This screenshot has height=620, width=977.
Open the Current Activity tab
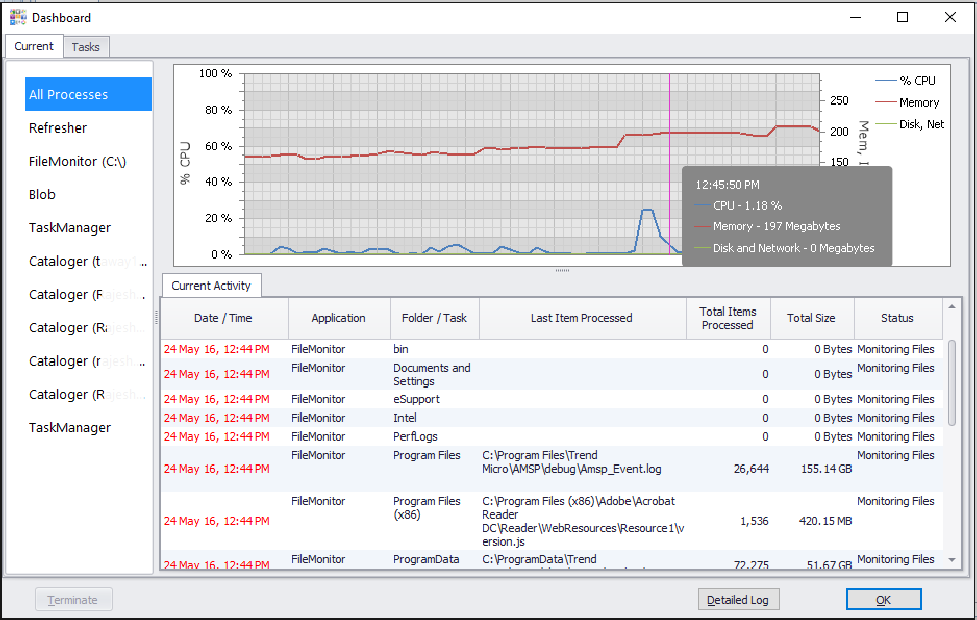[x=211, y=285]
